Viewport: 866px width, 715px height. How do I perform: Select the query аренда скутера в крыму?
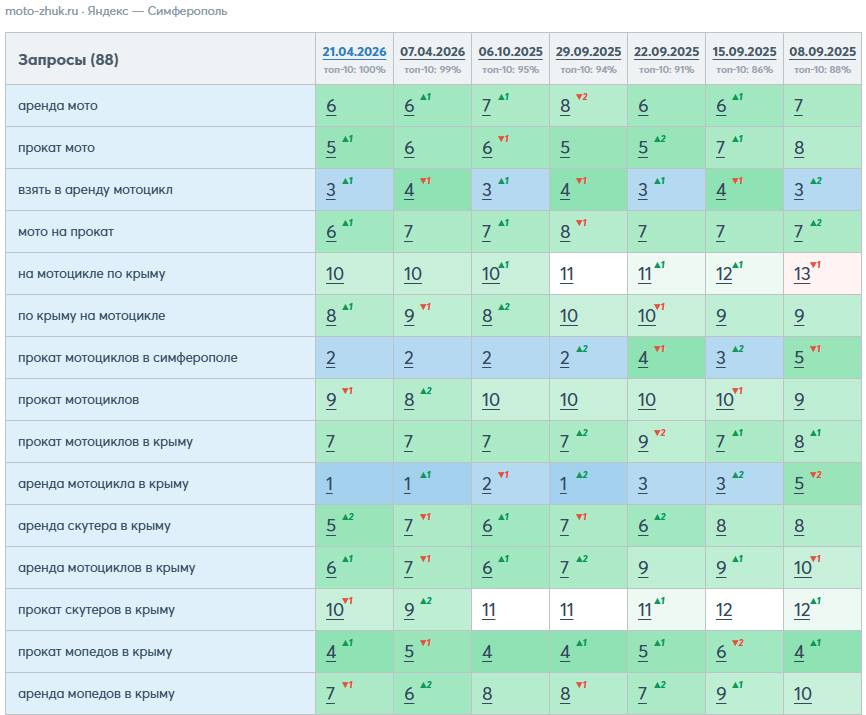coord(94,526)
